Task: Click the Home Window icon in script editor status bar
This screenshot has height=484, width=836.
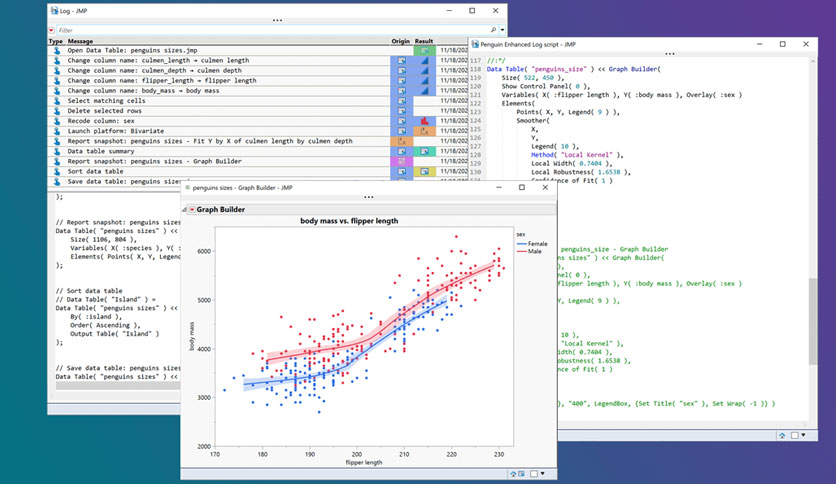Action: click(782, 435)
